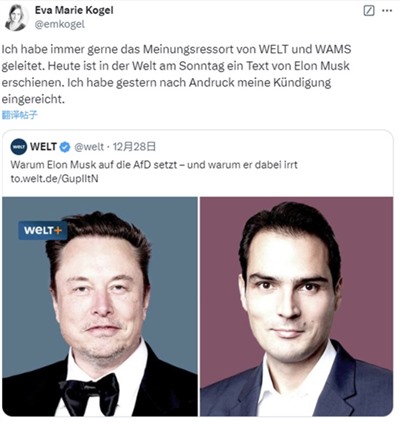
Task: Click the blue verified badge beside WELT
Action: click(x=65, y=147)
